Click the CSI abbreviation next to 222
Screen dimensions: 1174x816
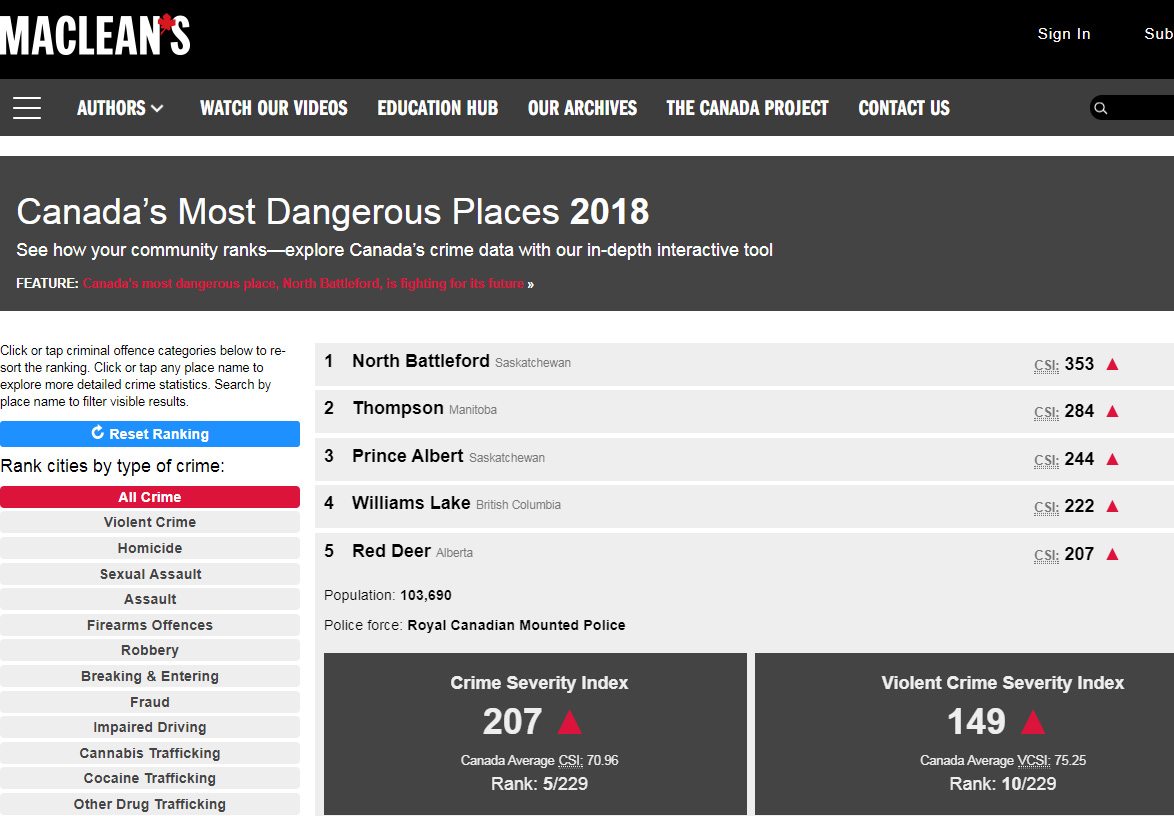point(1046,508)
